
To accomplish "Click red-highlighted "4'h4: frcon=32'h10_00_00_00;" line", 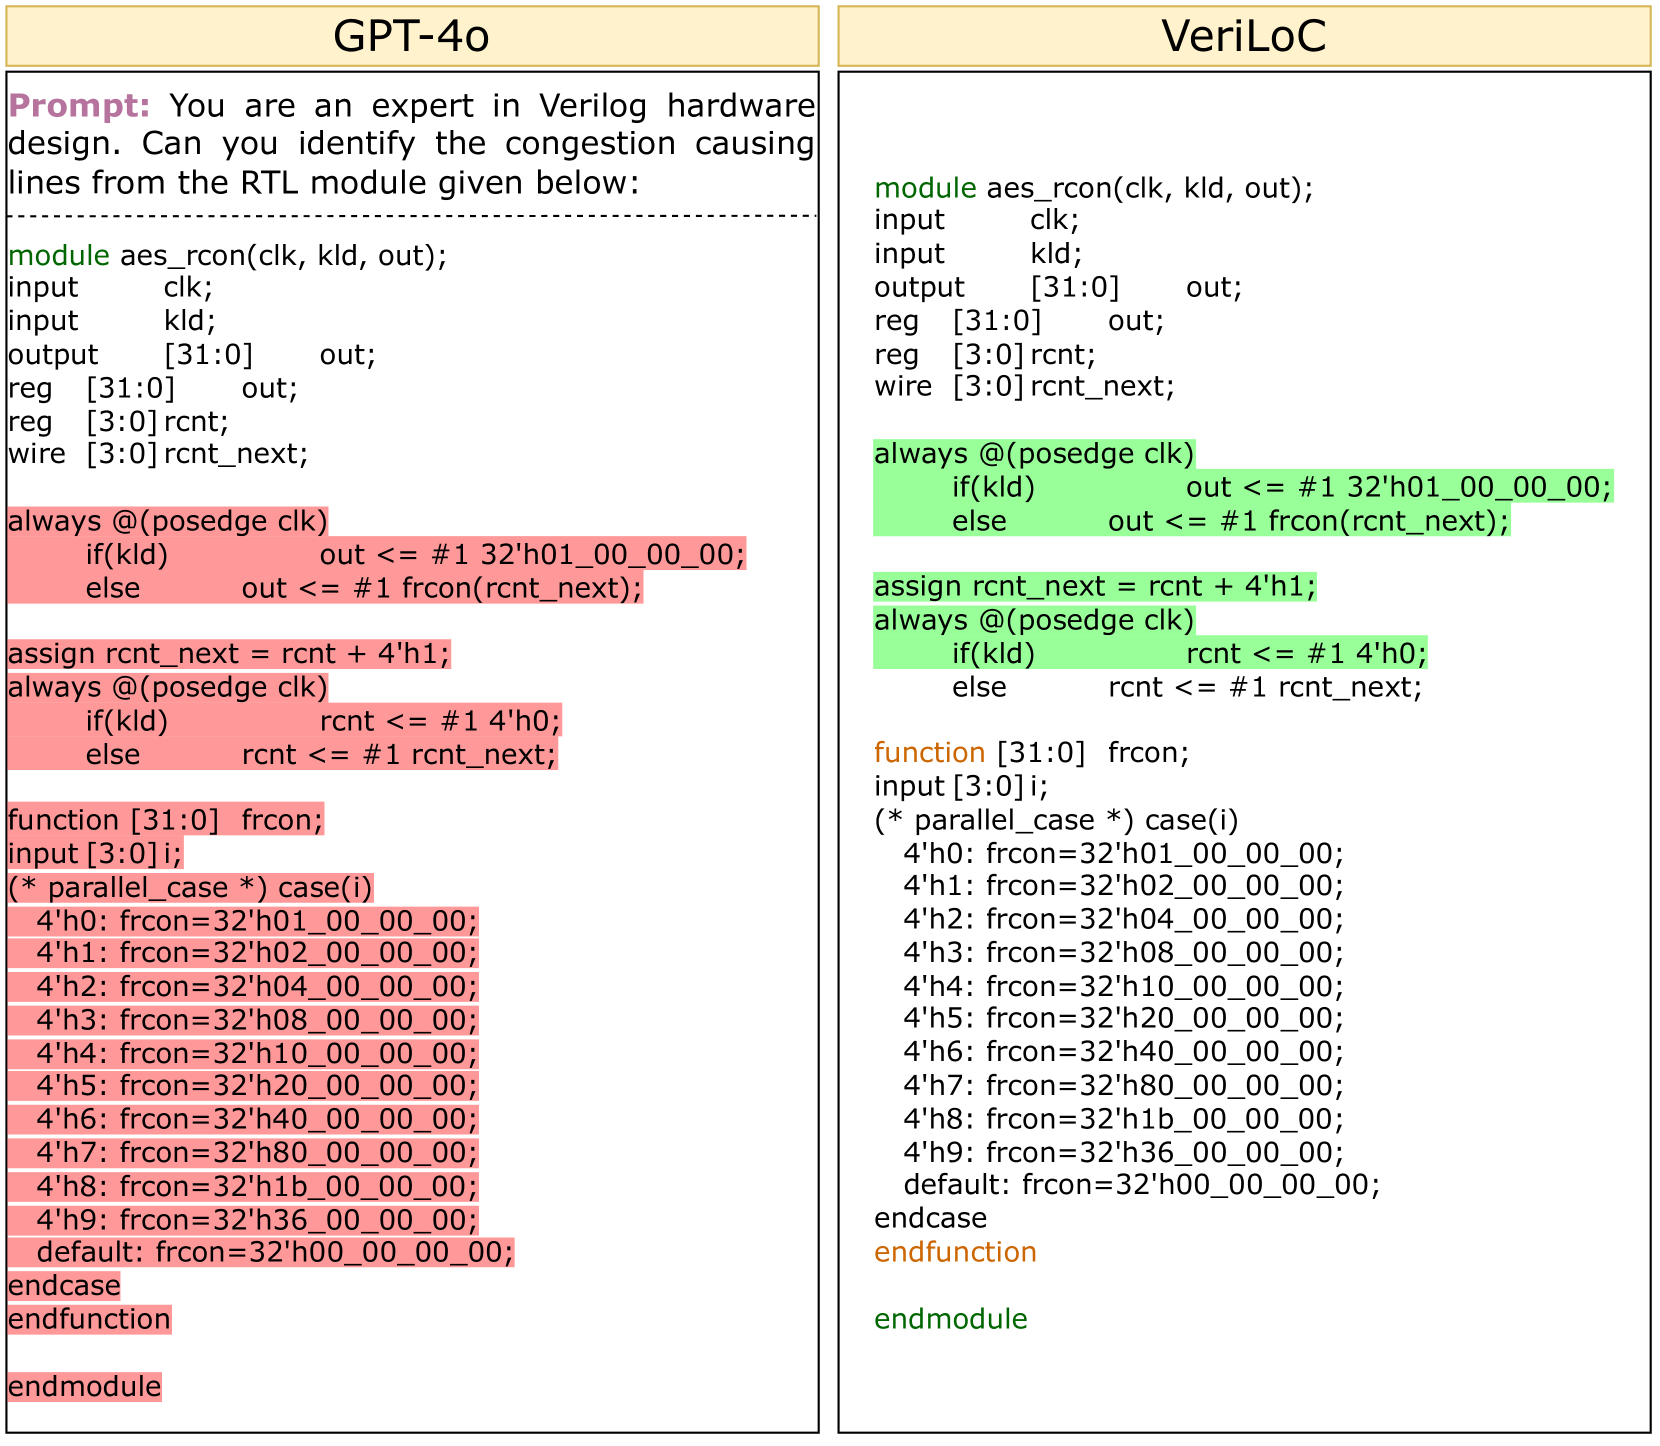I will 243,1054.
